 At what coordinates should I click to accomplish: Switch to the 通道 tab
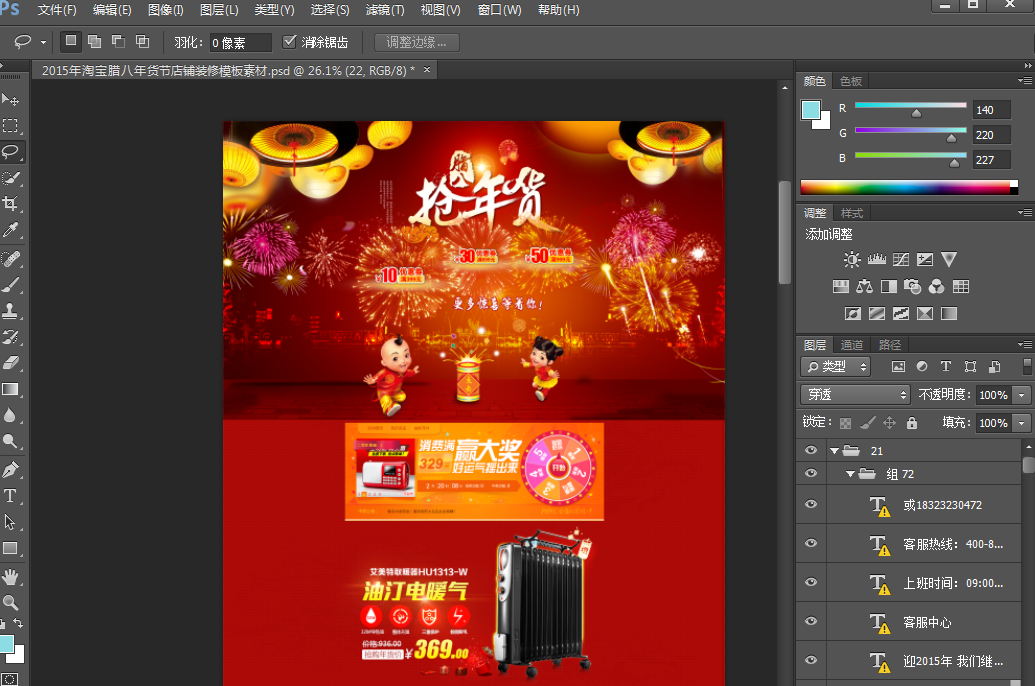tap(851, 345)
